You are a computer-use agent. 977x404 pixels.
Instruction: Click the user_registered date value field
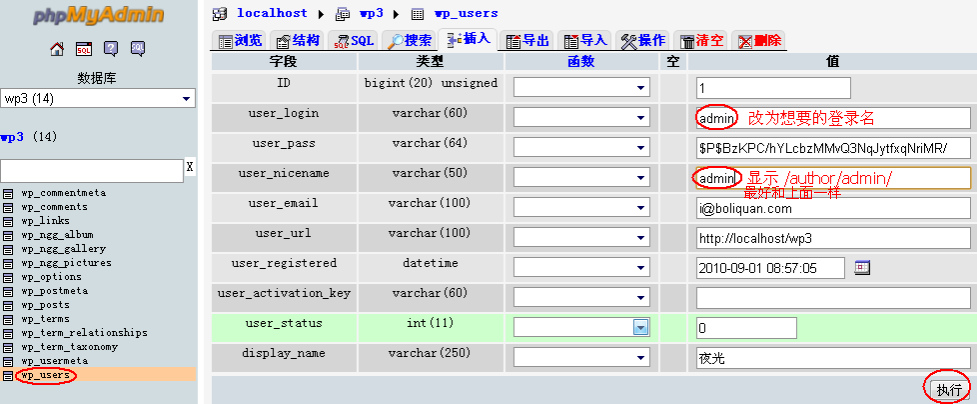[770, 267]
